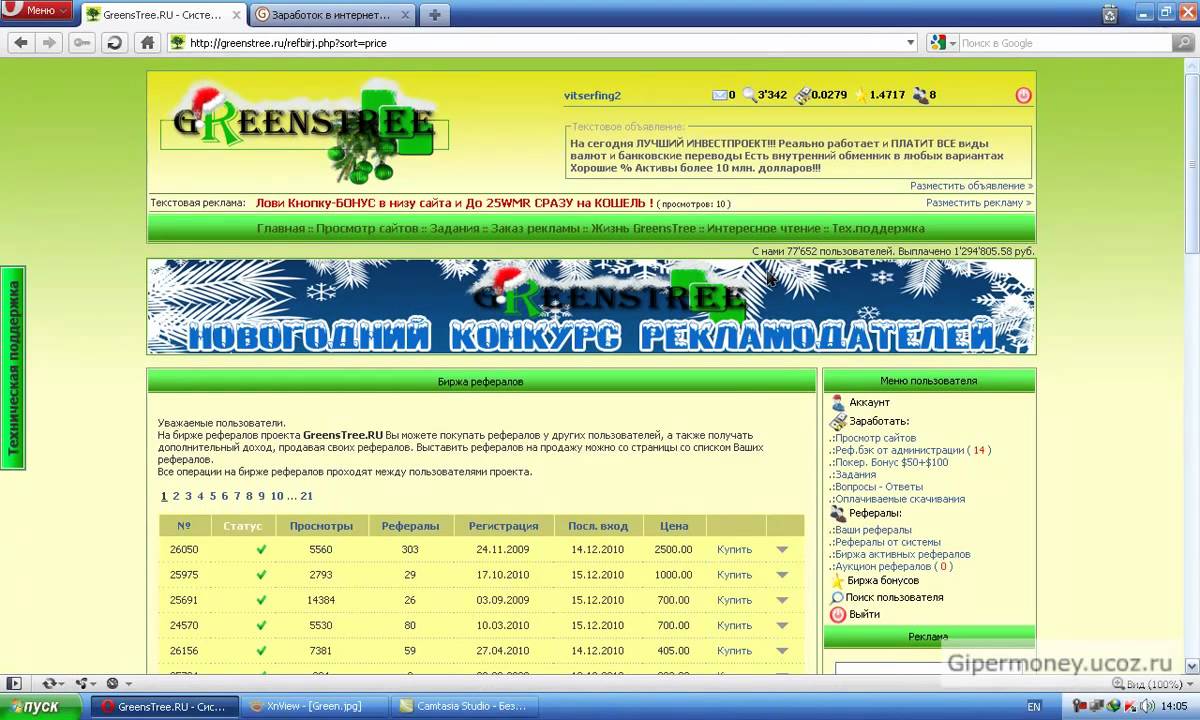
Task: Switch to Camtasia Studio taskbar window
Action: click(x=466, y=706)
